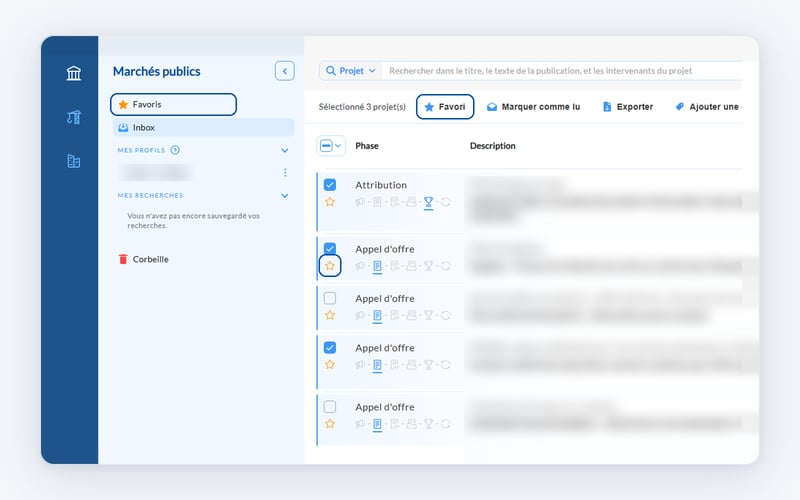Click the checklist document icon in third Appel d'offre row
The height and width of the screenshot is (500, 800).
coord(394,365)
